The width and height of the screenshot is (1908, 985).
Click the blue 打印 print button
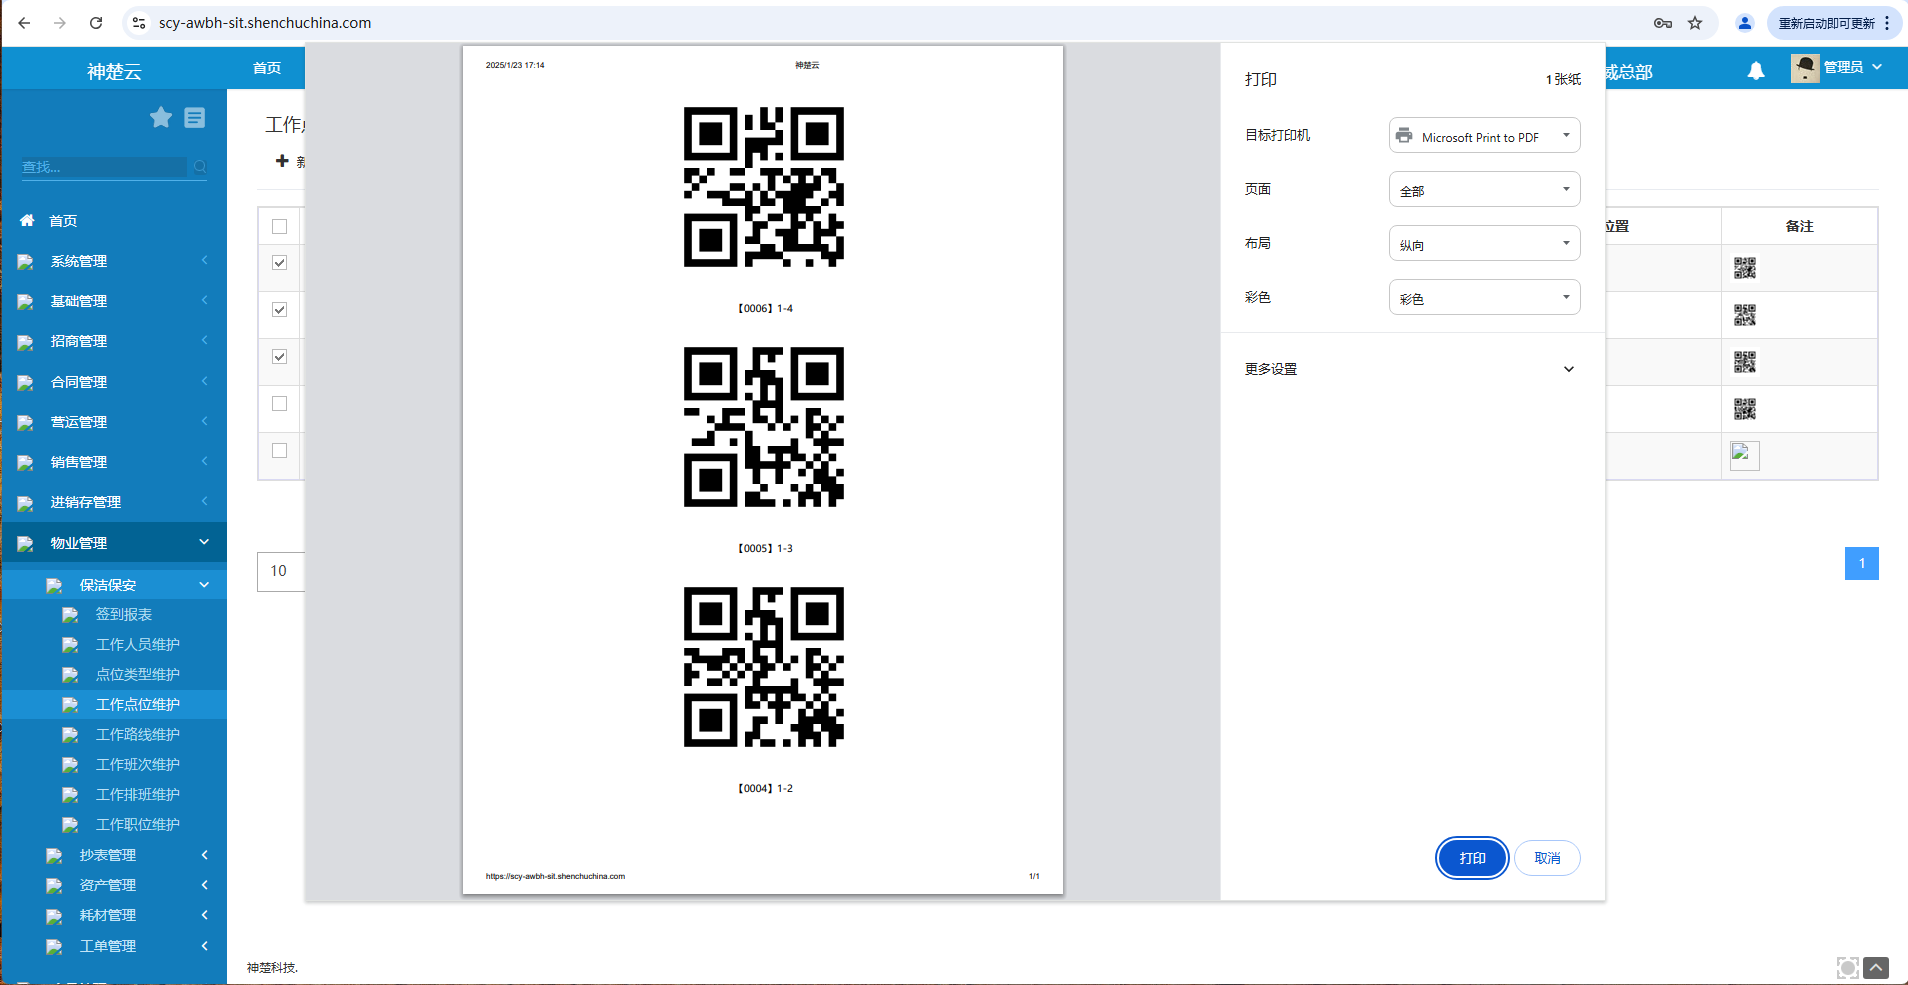1472,858
